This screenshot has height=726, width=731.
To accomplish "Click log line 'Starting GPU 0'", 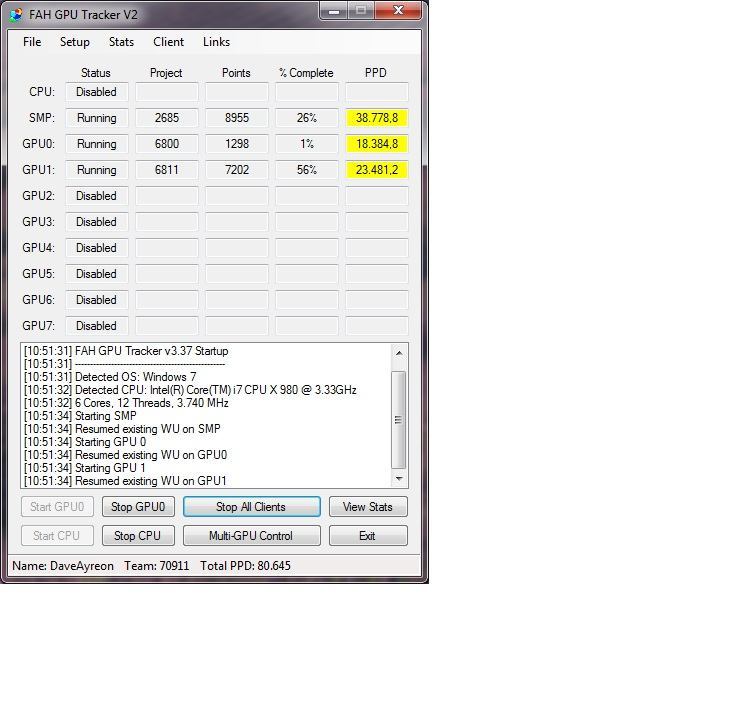I will point(85,442).
